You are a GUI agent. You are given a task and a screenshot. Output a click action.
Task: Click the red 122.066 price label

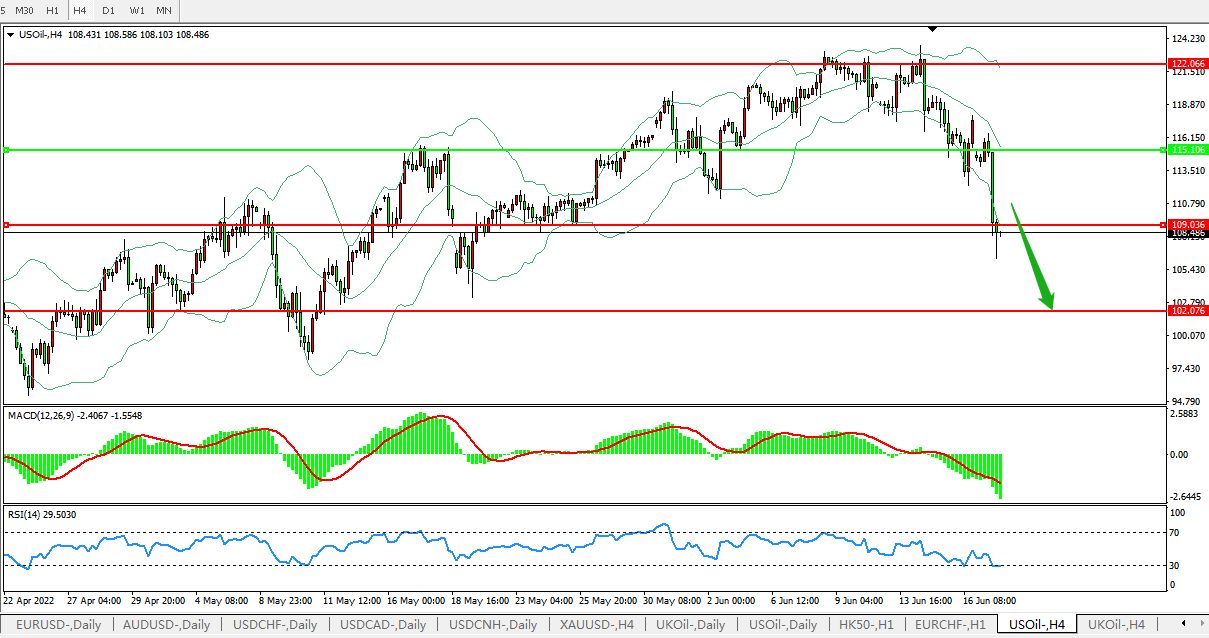point(1187,63)
